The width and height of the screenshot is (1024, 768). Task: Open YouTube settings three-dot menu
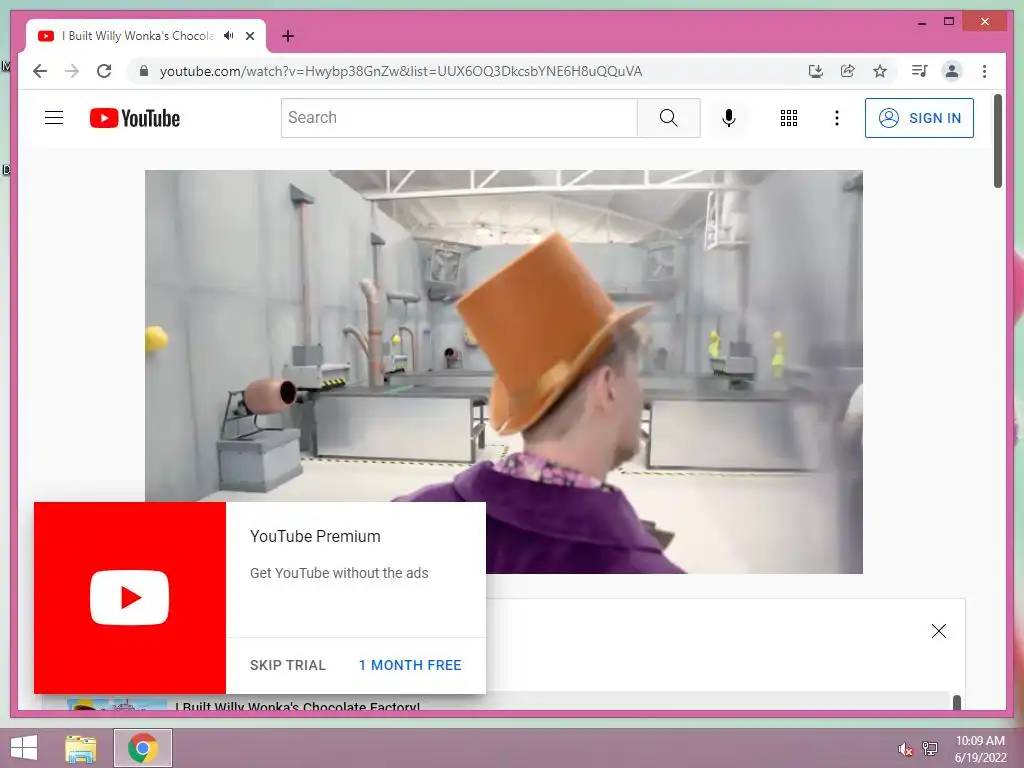point(837,118)
